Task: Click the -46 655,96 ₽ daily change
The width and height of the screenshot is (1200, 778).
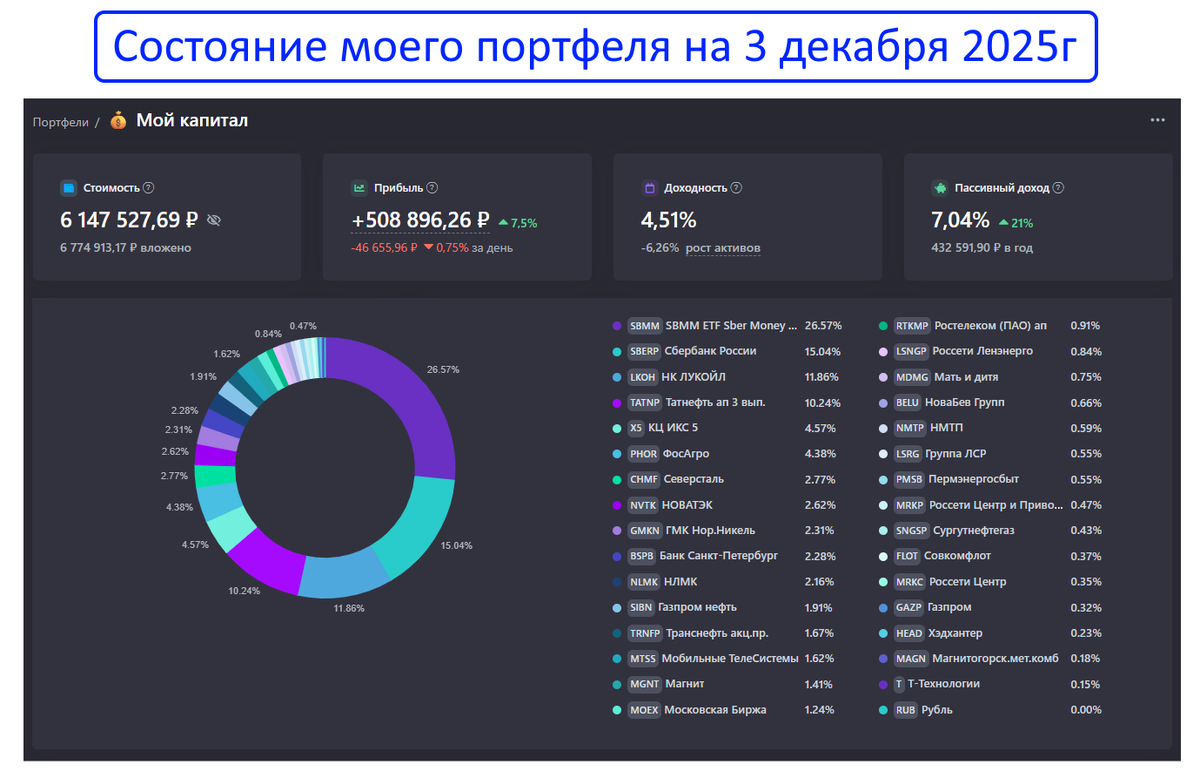Action: 385,248
